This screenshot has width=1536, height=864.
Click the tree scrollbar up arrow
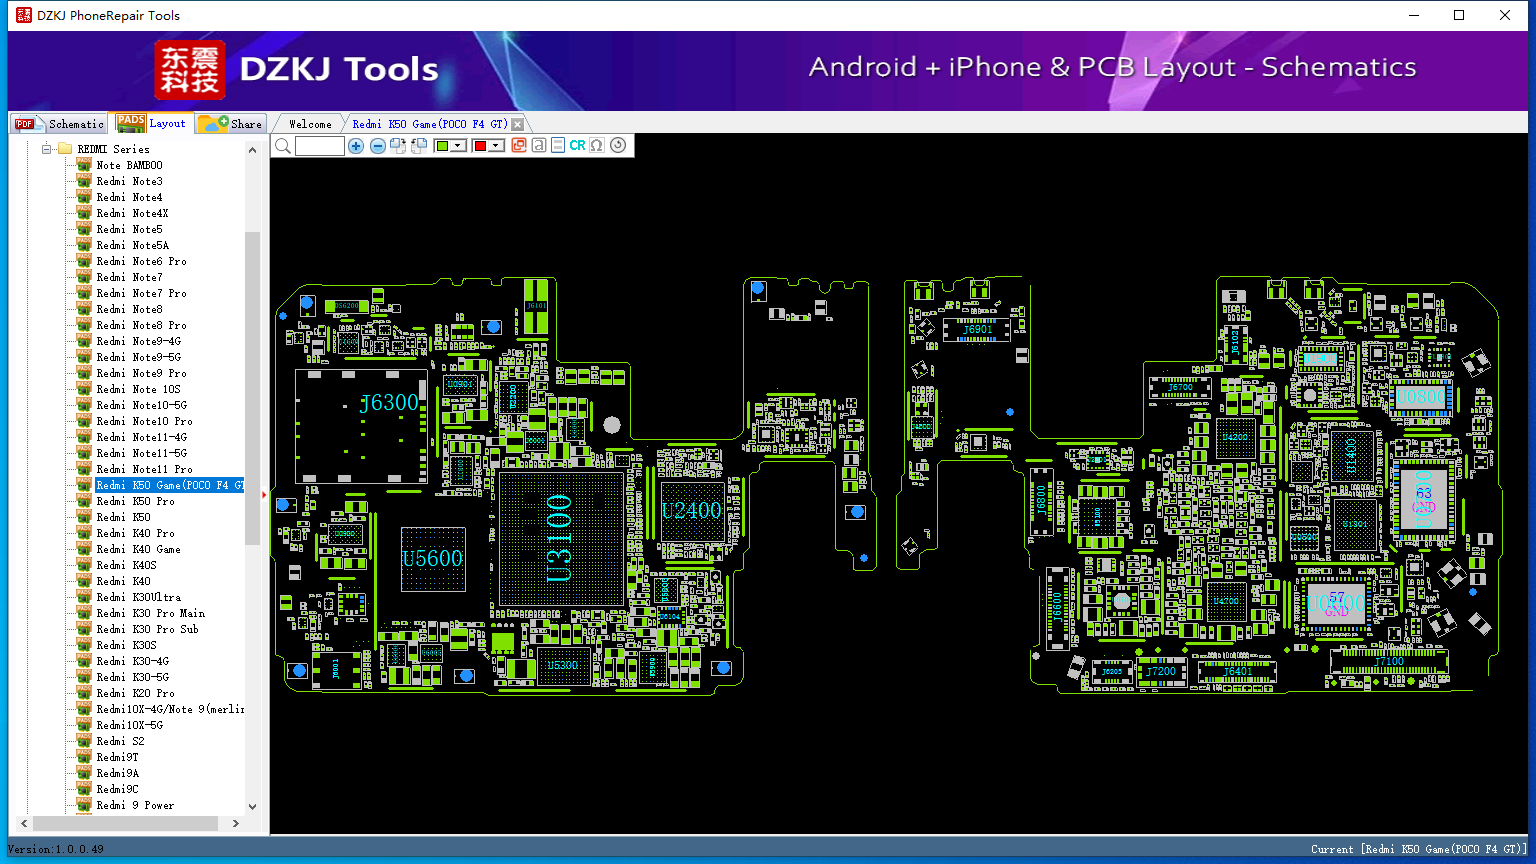coord(252,150)
